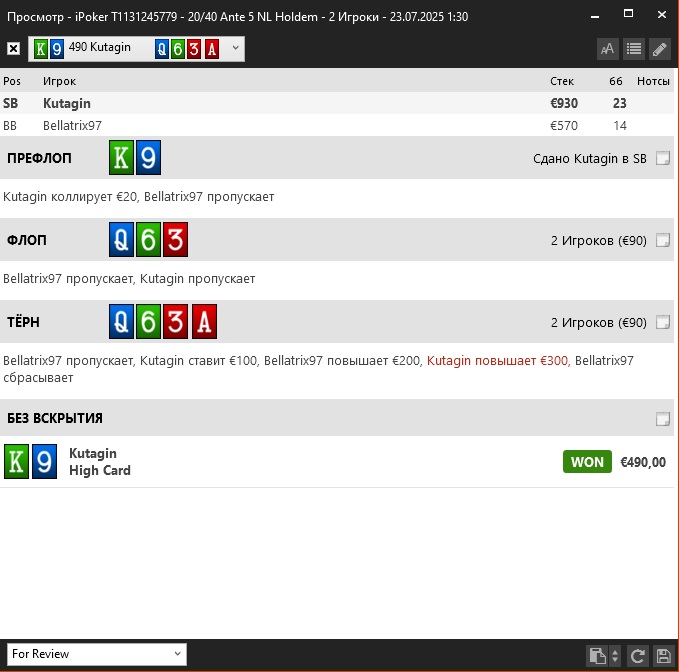Click the ТЁРН section heading
Viewport: 679px width, 672px height.
click(x=23, y=322)
